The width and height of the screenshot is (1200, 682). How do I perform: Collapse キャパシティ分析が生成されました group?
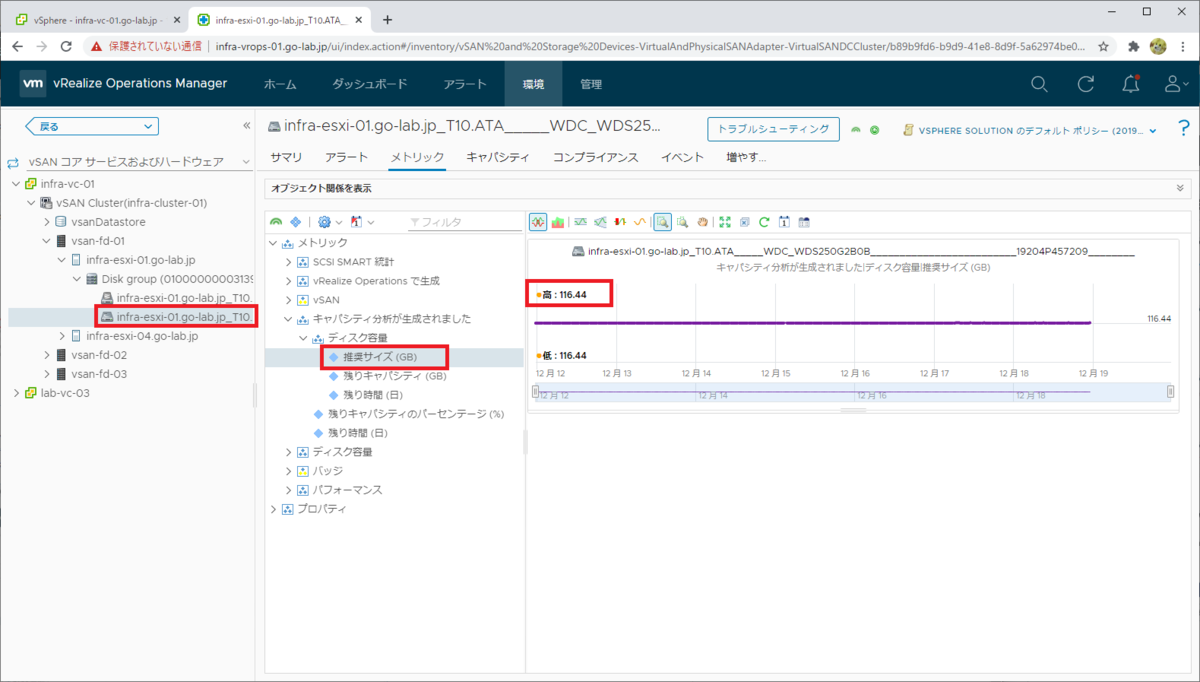[290, 319]
